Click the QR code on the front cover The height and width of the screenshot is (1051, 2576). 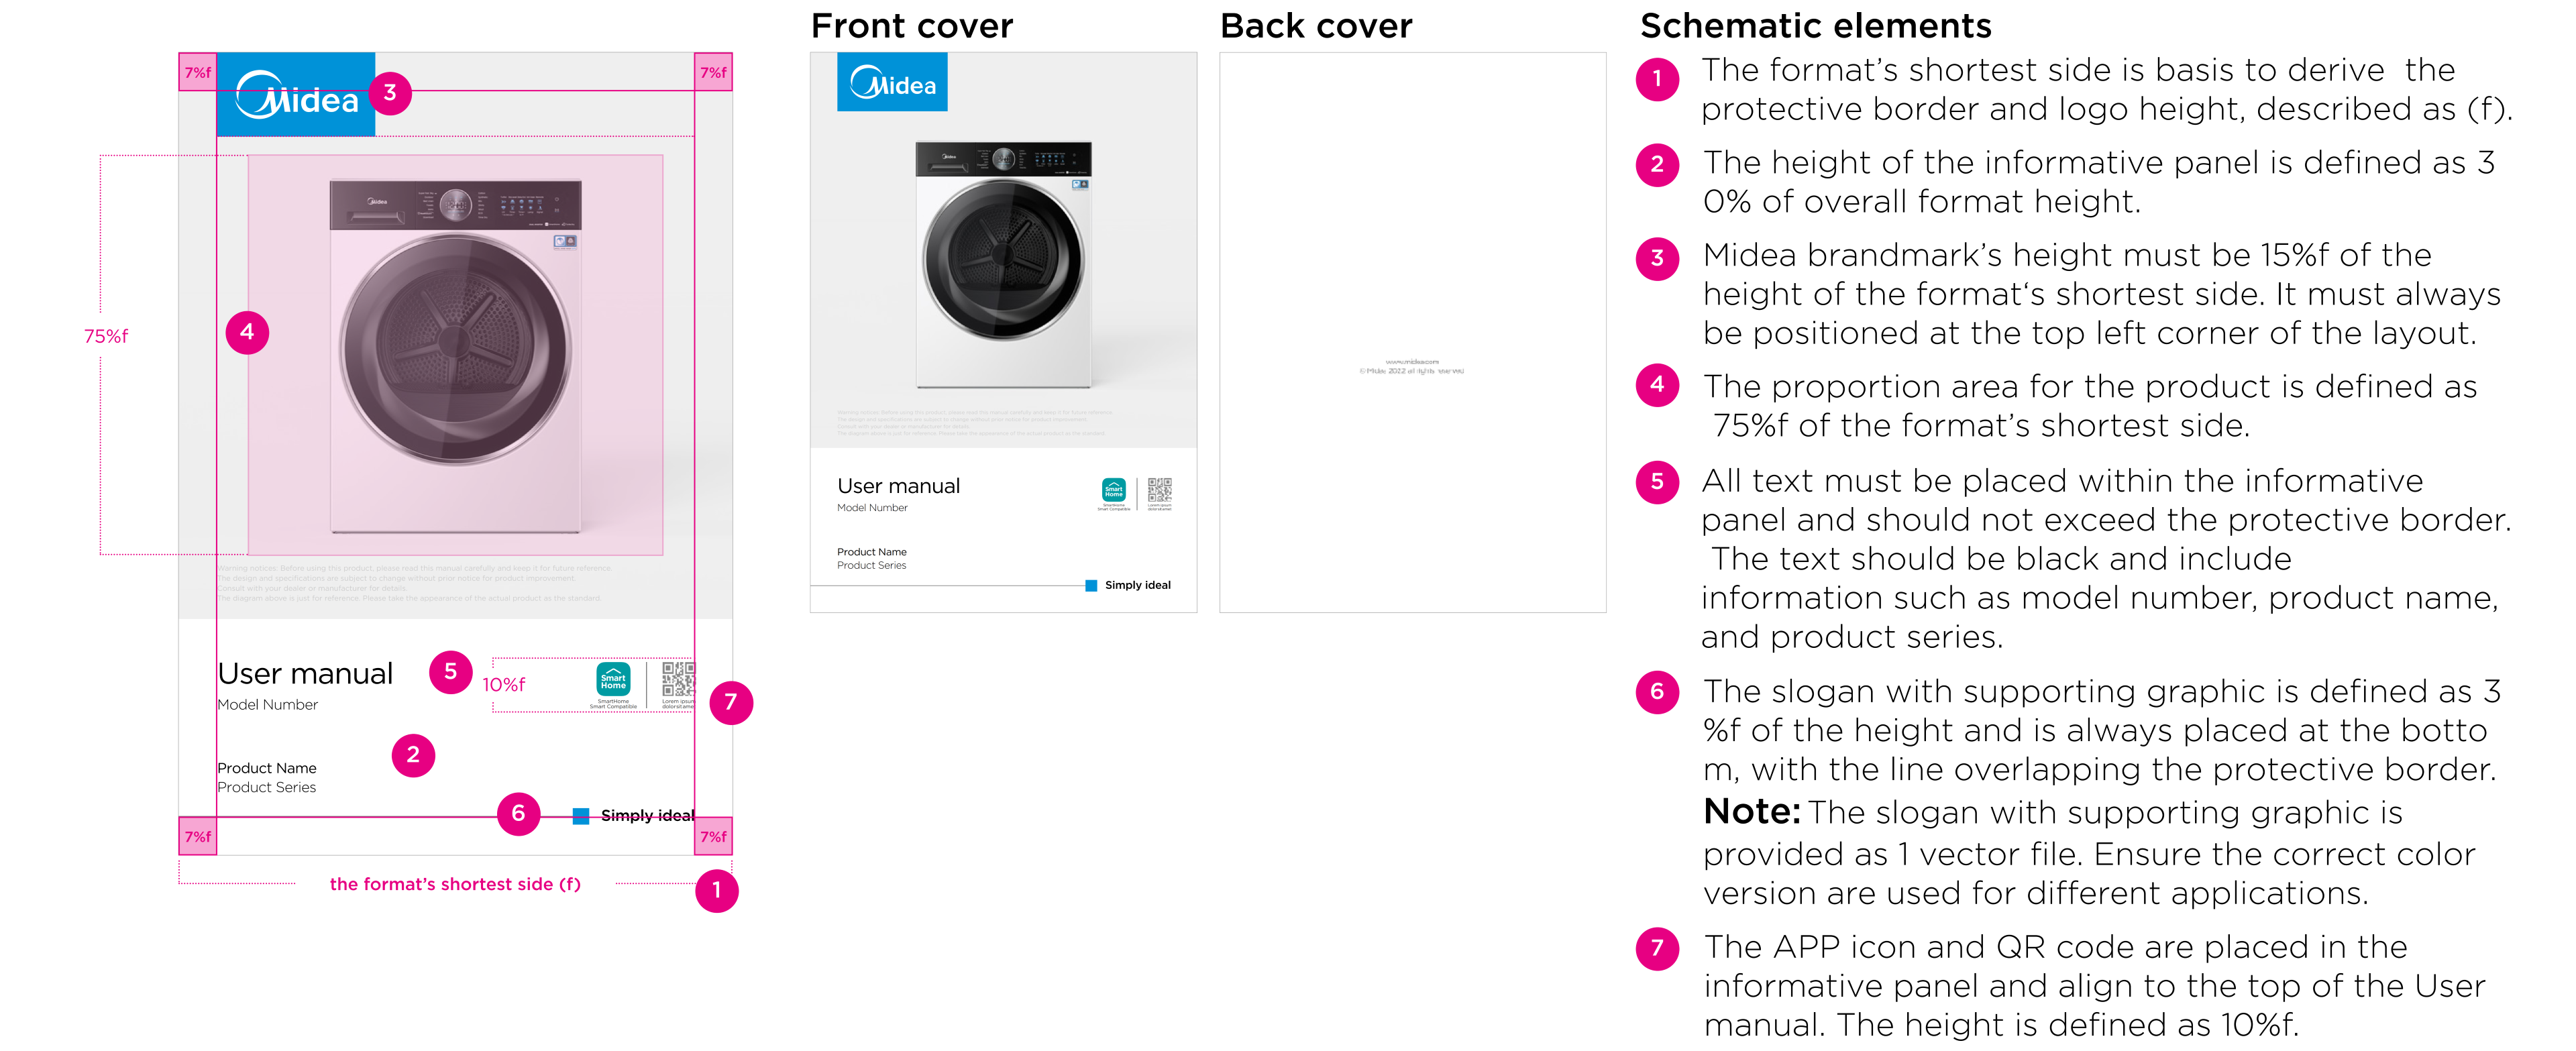coord(1159,490)
